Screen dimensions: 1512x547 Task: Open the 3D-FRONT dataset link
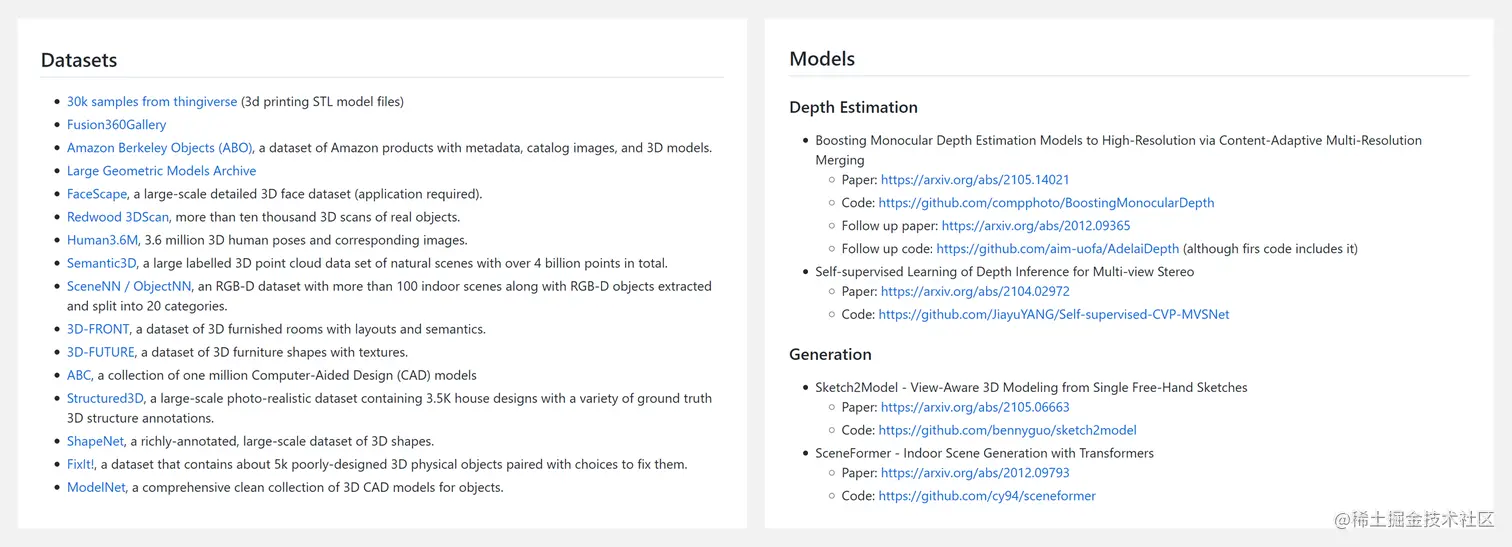pyautogui.click(x=98, y=329)
